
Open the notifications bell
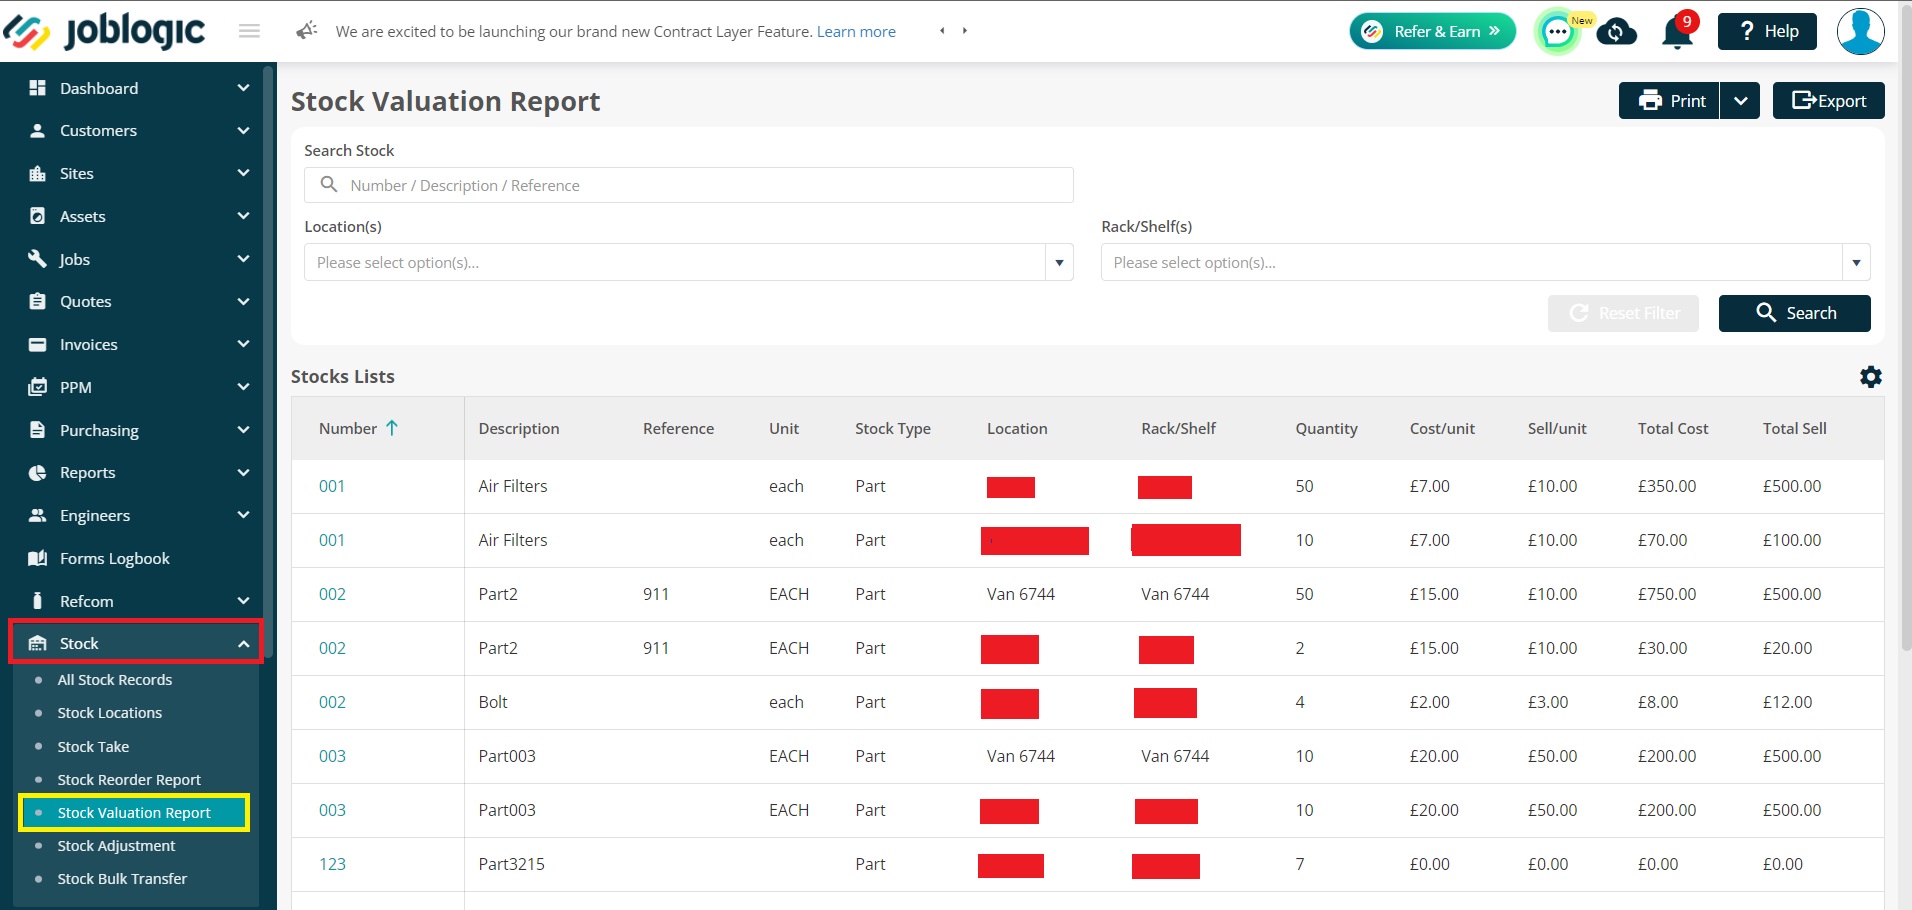click(1677, 32)
